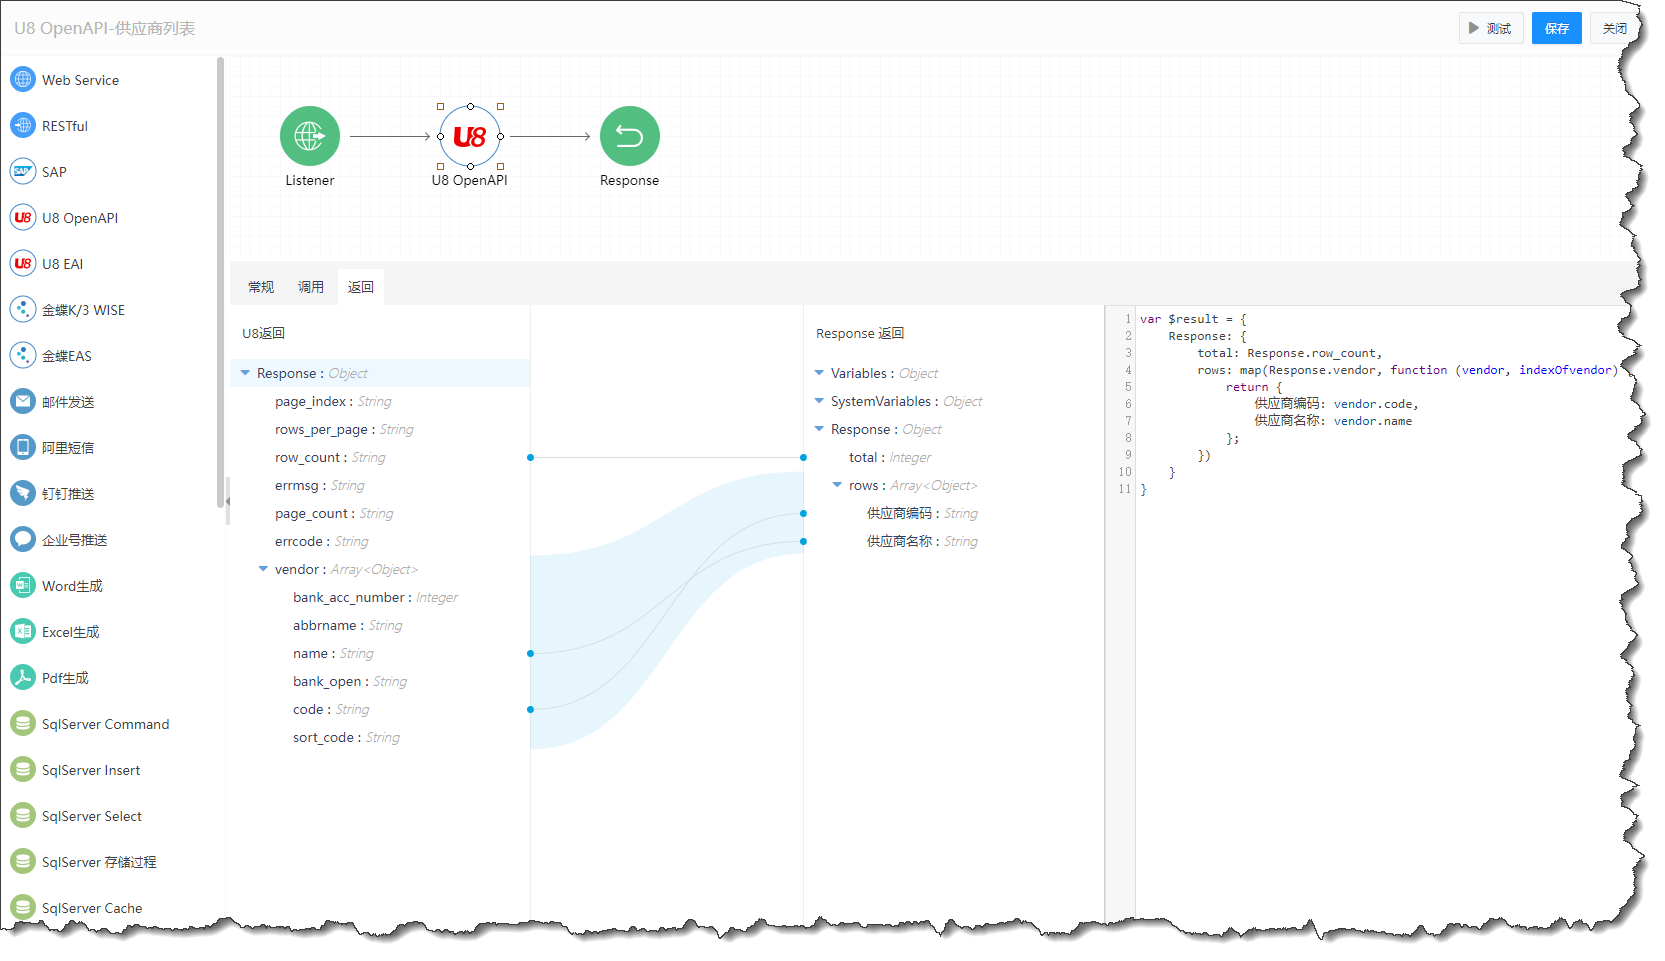Screen dimensions: 1665x961
Task: Click the name field mapping connector dot
Action: click(x=530, y=653)
